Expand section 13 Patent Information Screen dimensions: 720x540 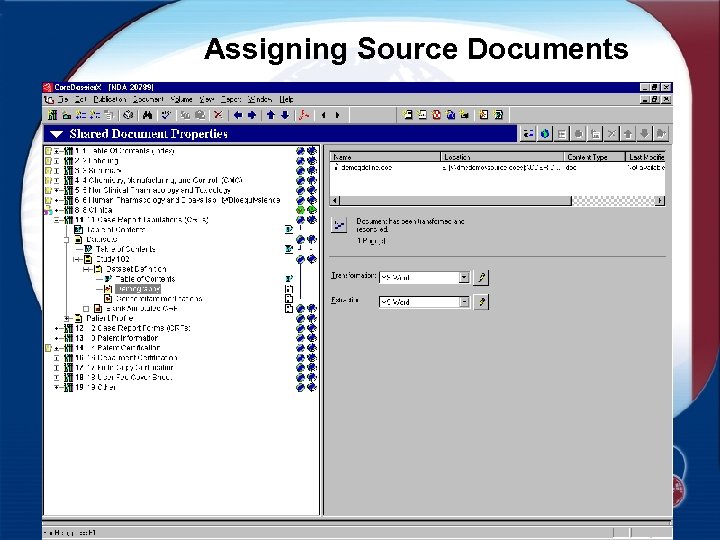[x=56, y=338]
